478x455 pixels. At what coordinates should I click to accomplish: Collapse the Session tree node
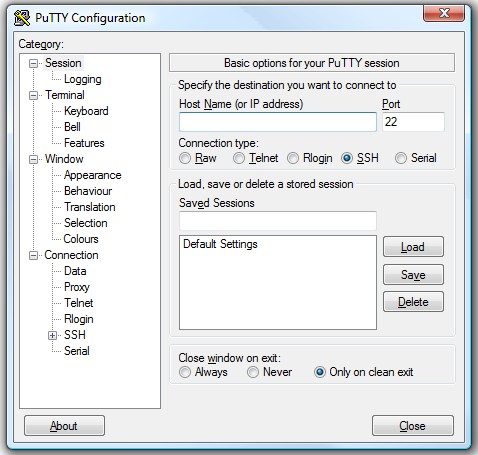point(33,63)
